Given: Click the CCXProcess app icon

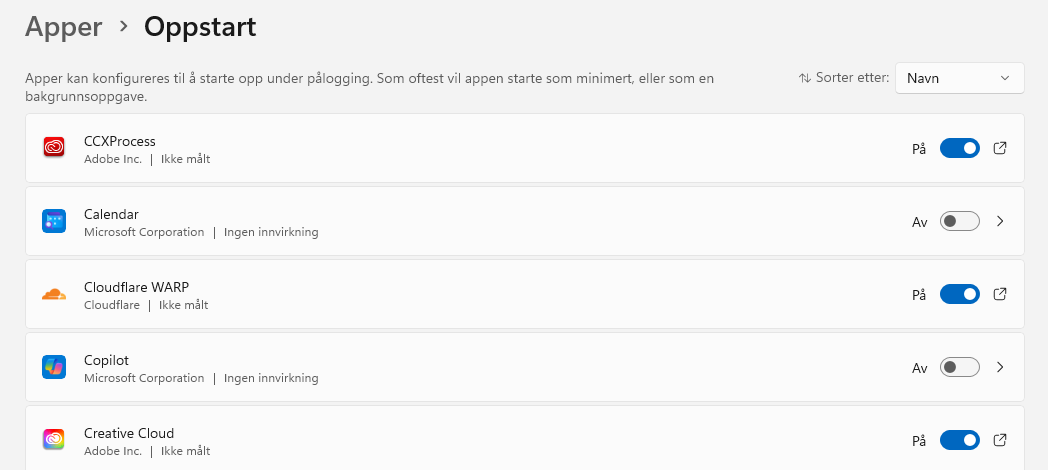Looking at the screenshot, I should [54, 148].
